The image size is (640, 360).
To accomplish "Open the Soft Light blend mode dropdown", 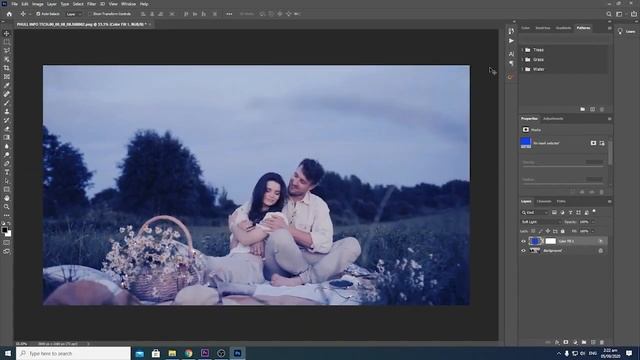I will [x=541, y=222].
